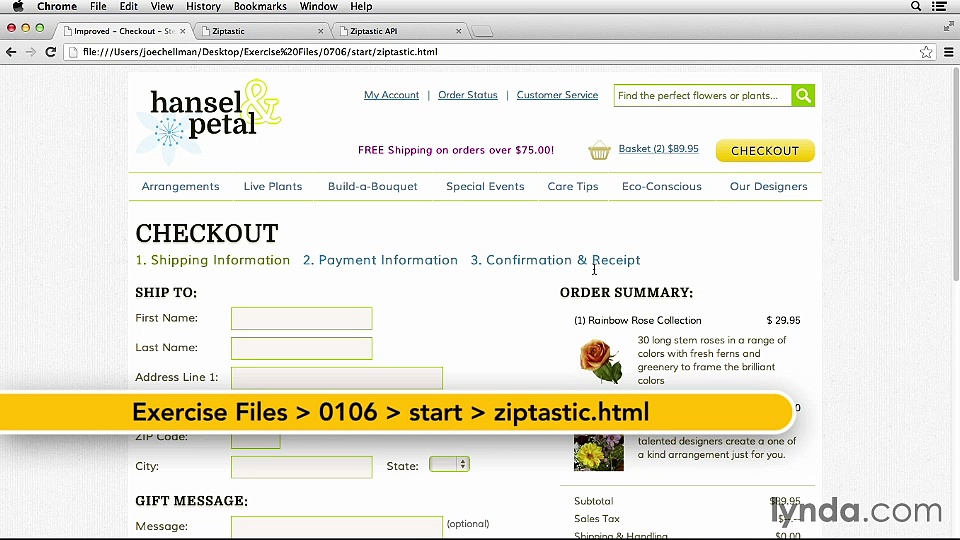Open the Build-a-Bouquet nav item

coord(372,187)
